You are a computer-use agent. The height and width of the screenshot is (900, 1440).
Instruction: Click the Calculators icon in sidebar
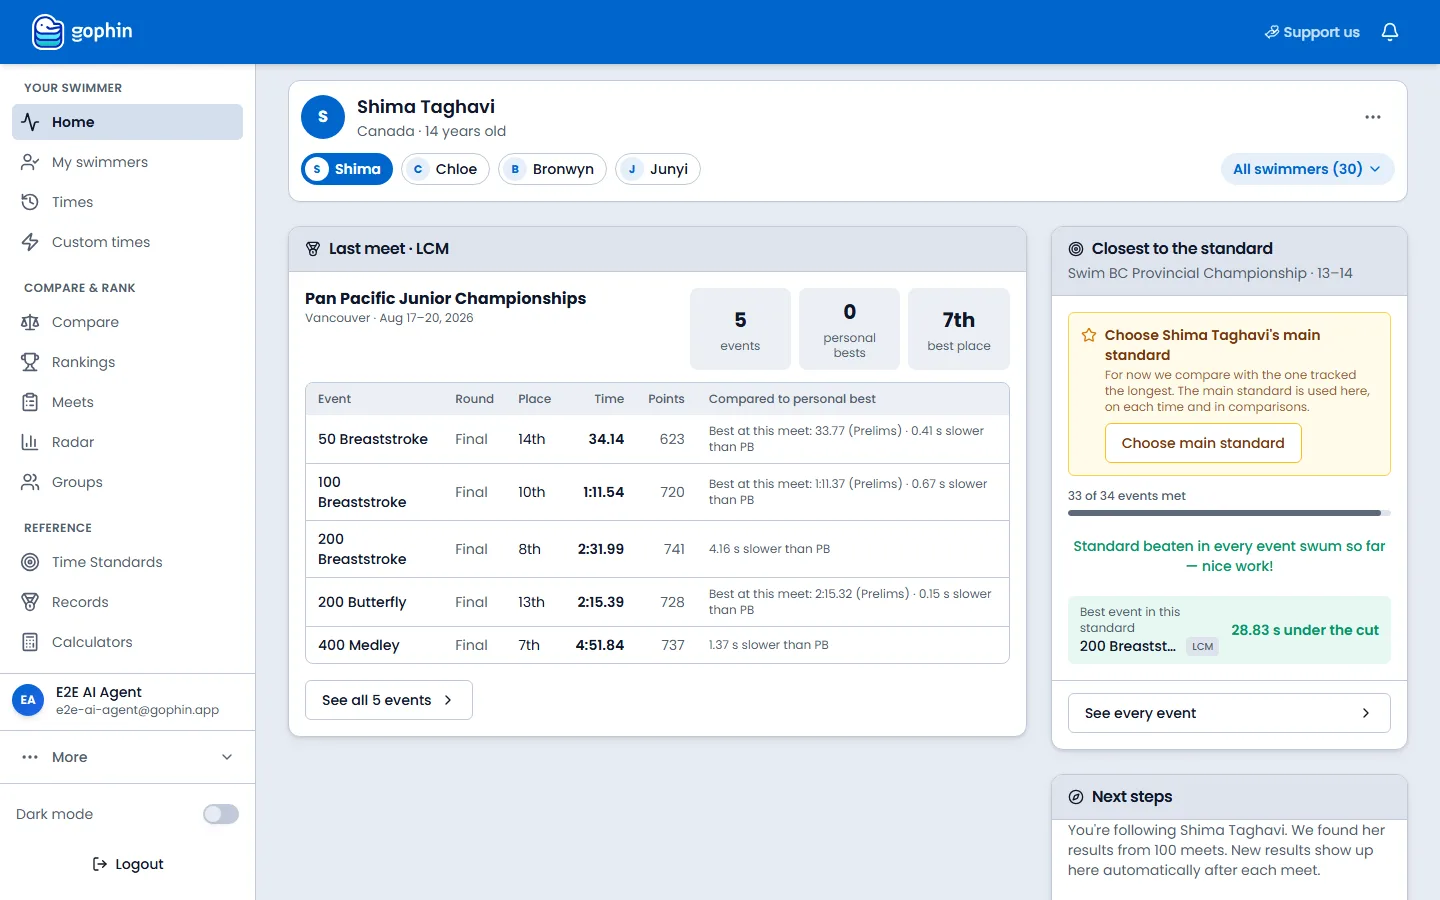(30, 642)
